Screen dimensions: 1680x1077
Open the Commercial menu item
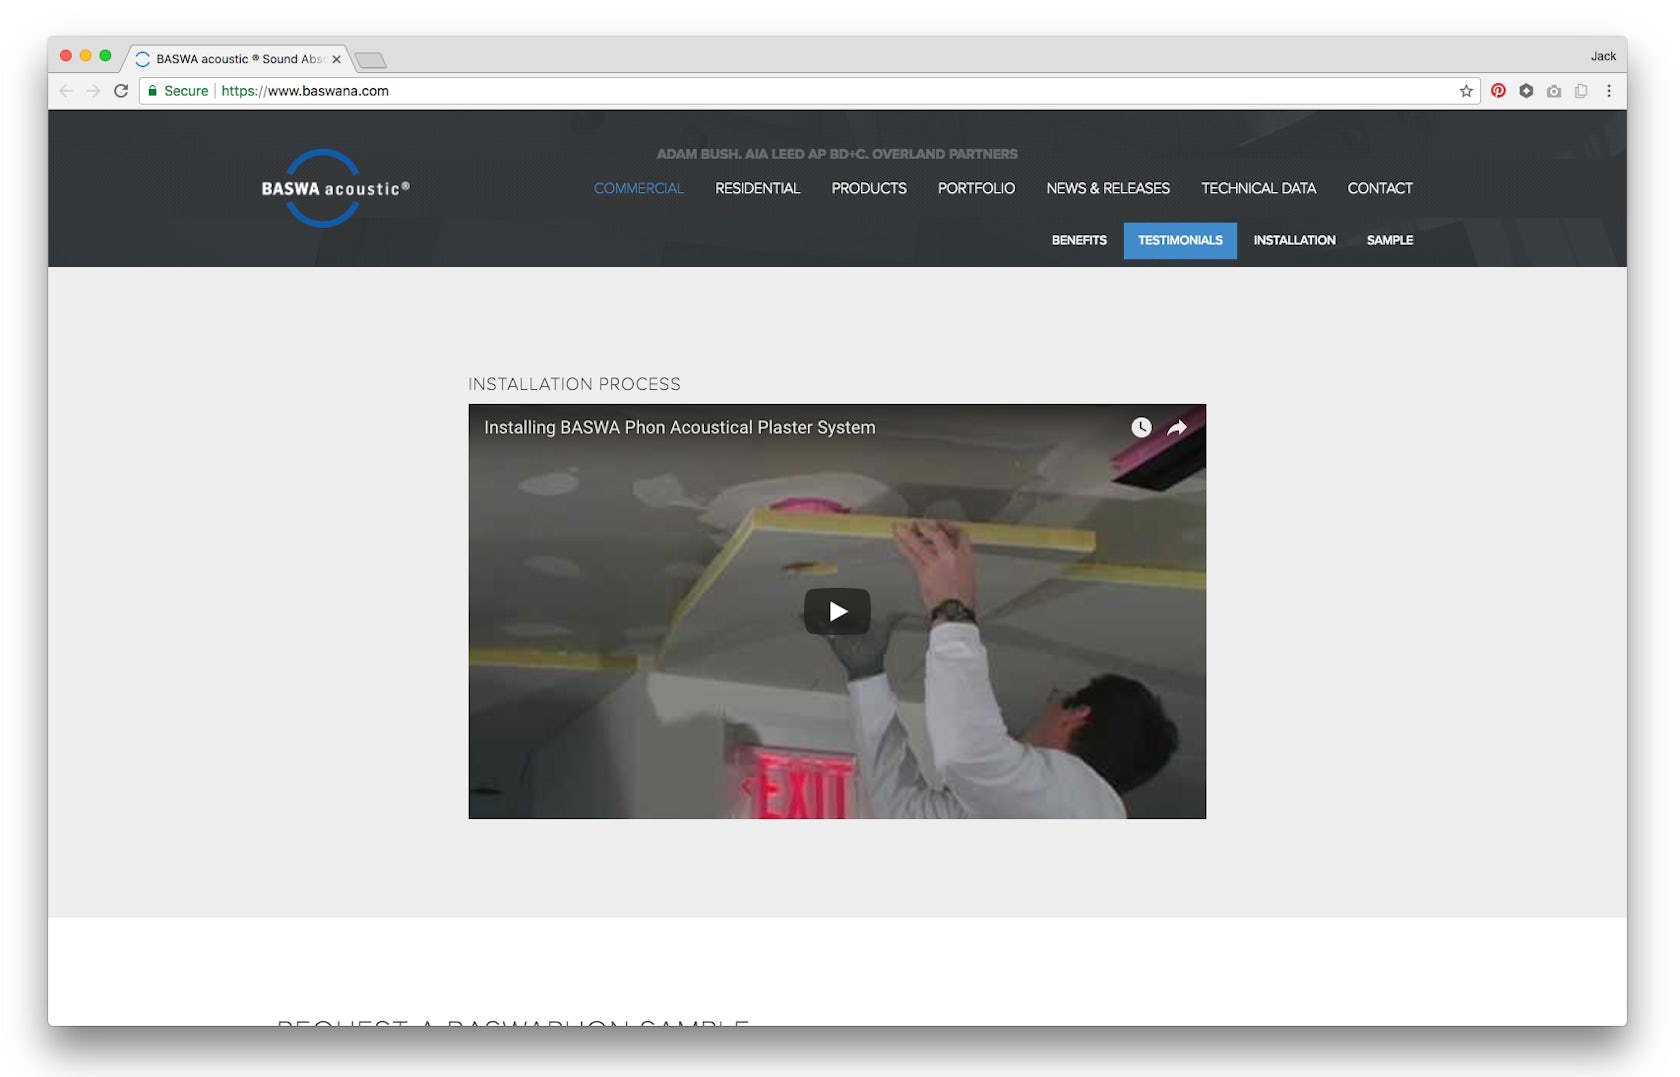tap(638, 188)
